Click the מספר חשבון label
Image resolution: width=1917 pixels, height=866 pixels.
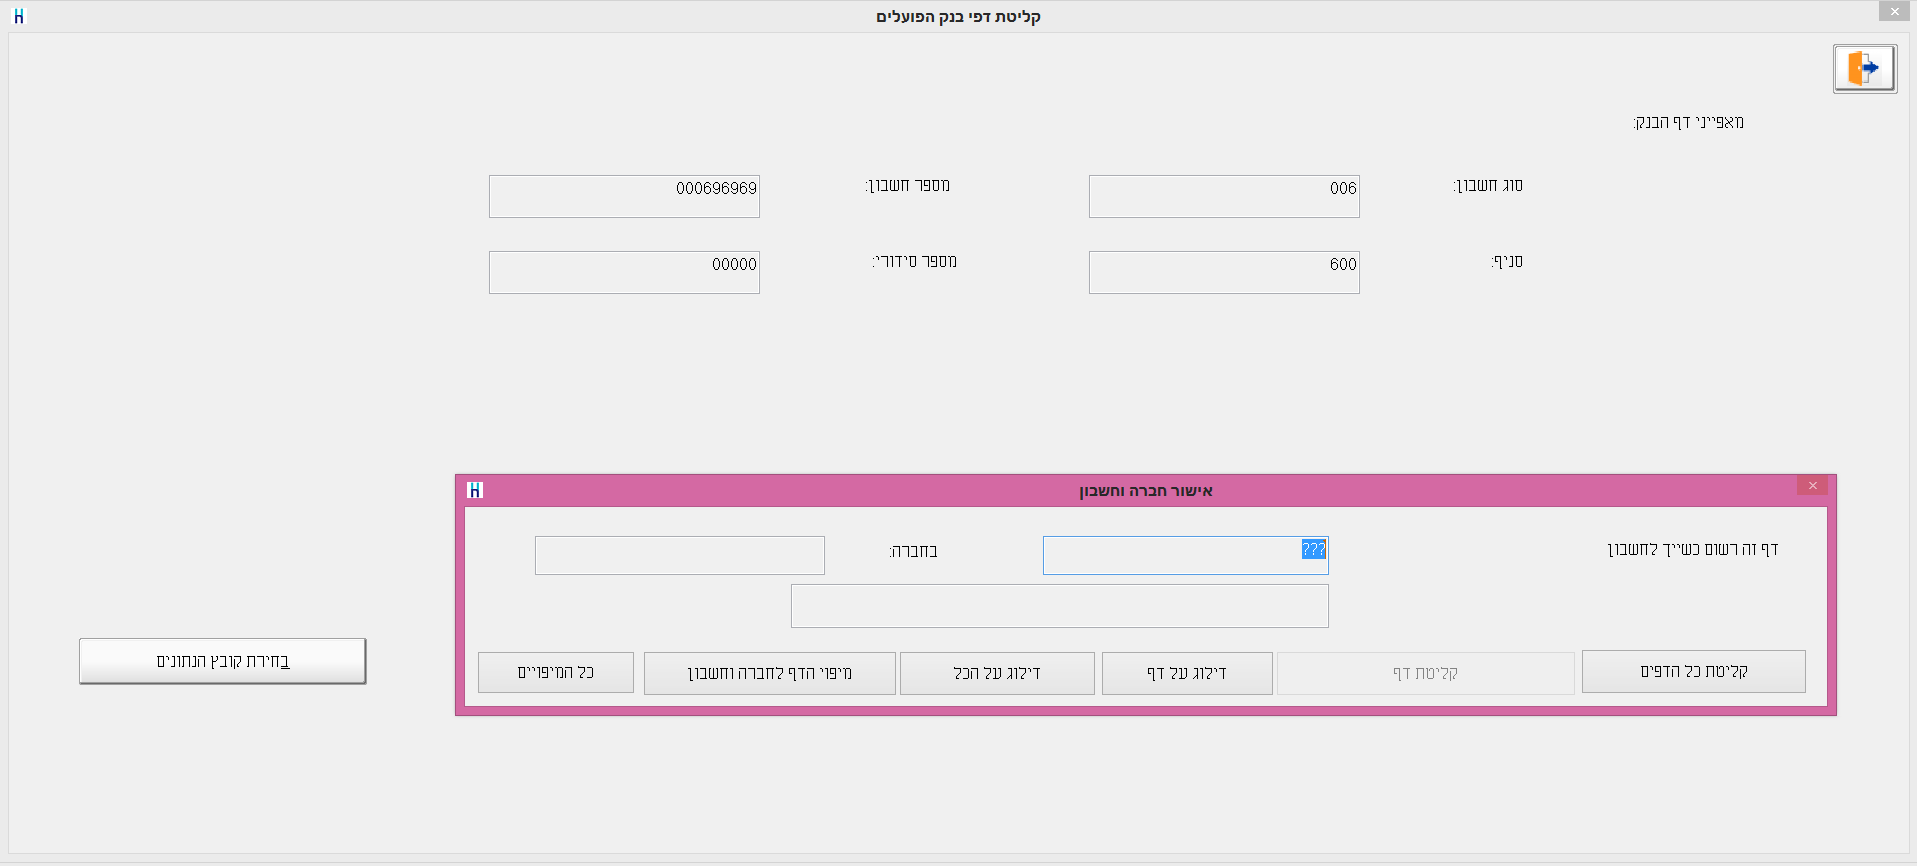point(907,185)
